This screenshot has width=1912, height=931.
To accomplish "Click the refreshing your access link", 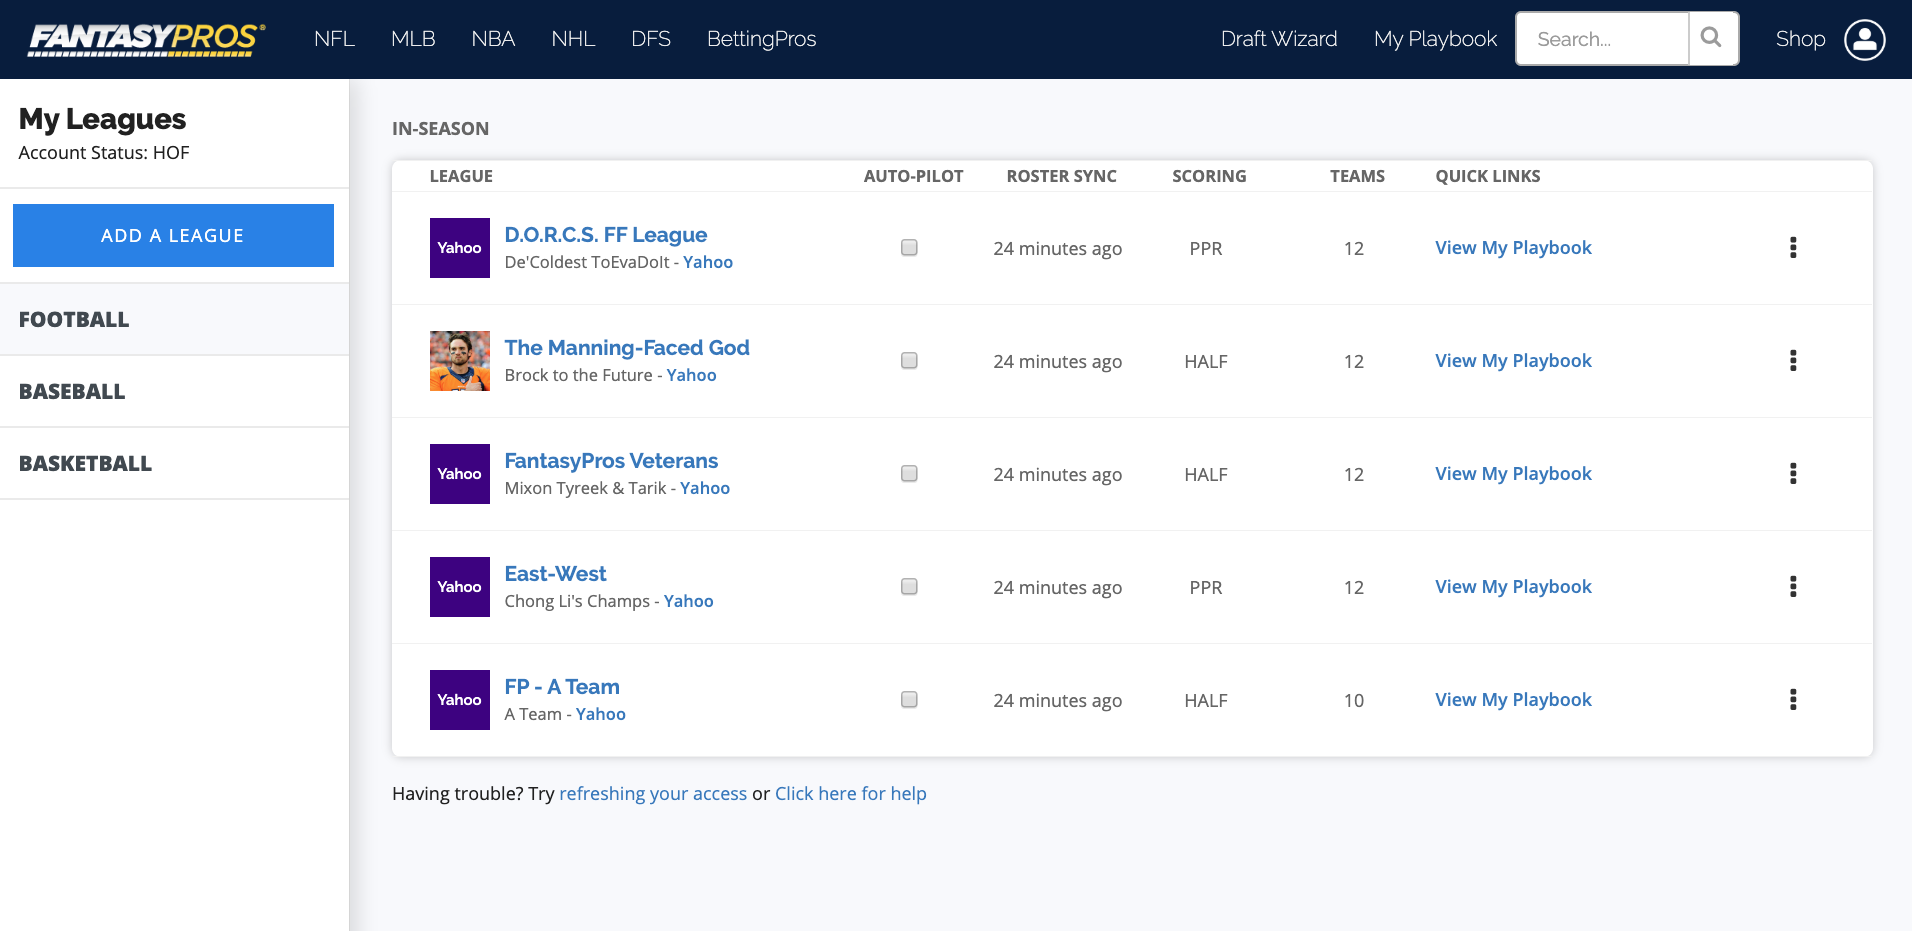I will pyautogui.click(x=653, y=794).
